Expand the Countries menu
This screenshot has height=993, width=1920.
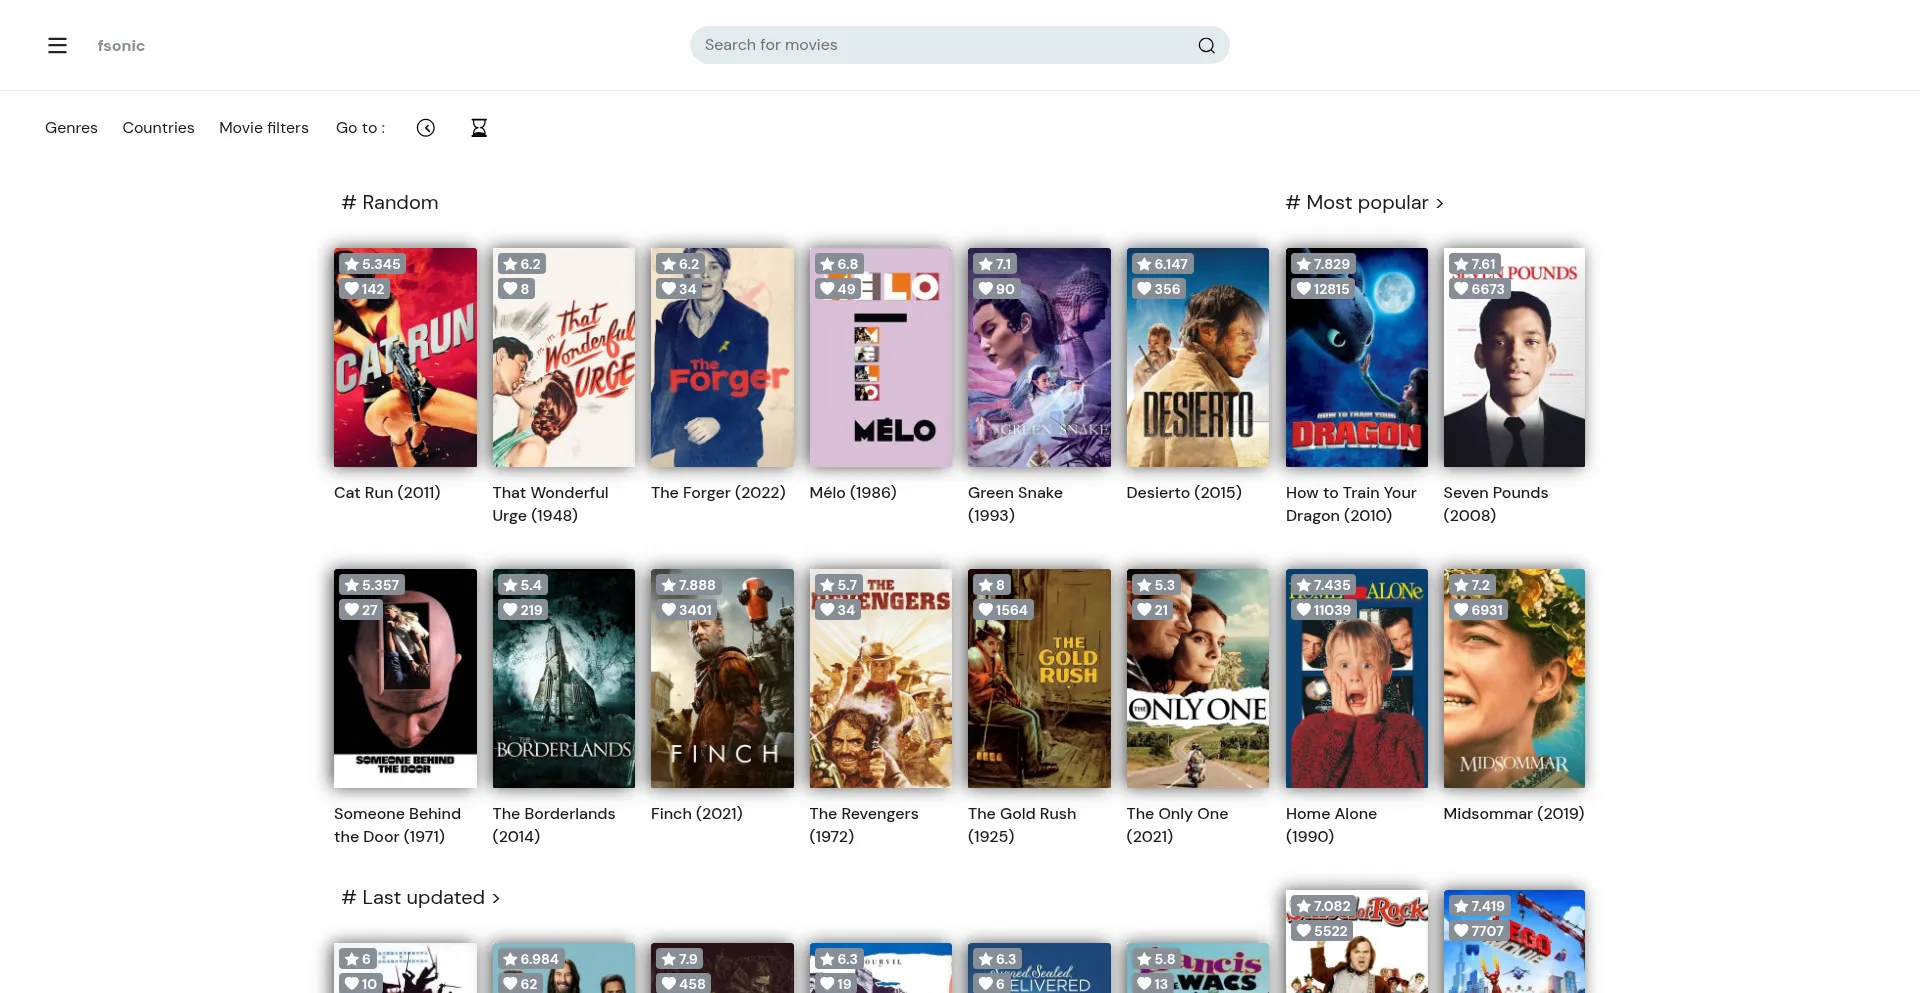(158, 128)
